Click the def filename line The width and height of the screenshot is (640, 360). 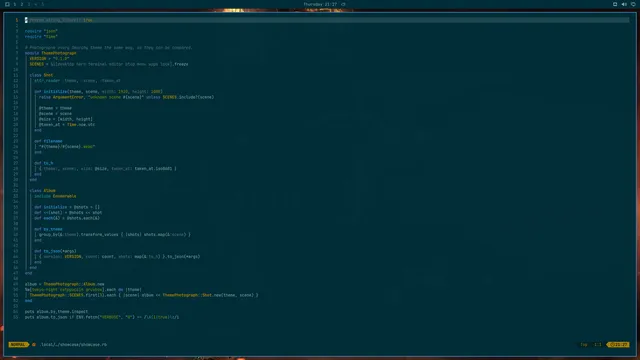click(48, 141)
